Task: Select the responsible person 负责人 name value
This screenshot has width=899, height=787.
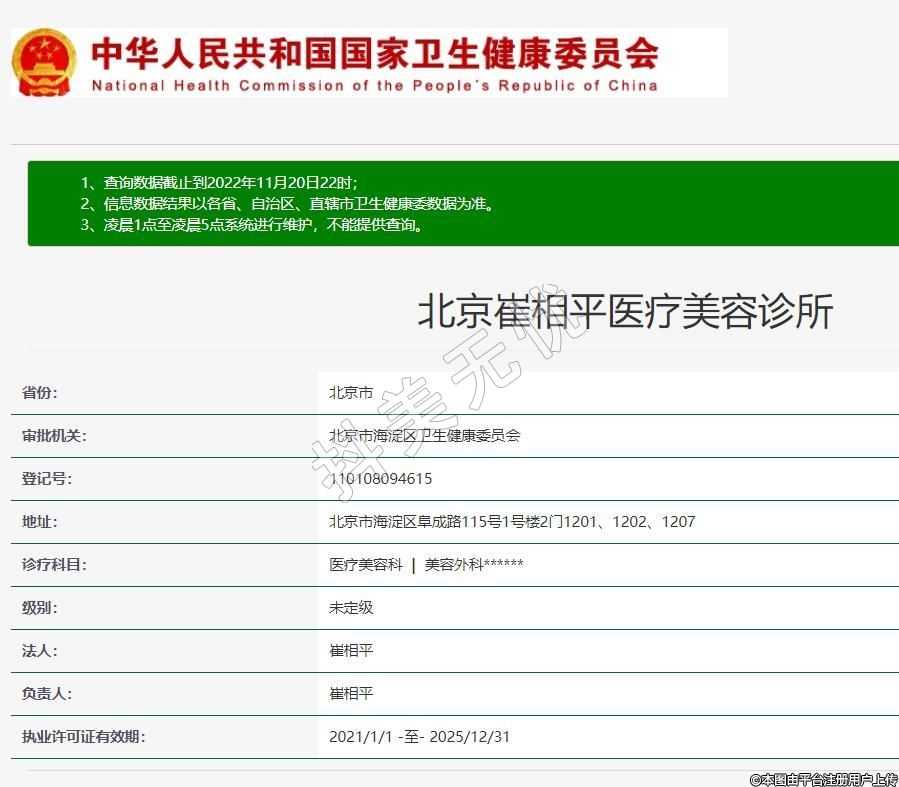Action: (351, 694)
